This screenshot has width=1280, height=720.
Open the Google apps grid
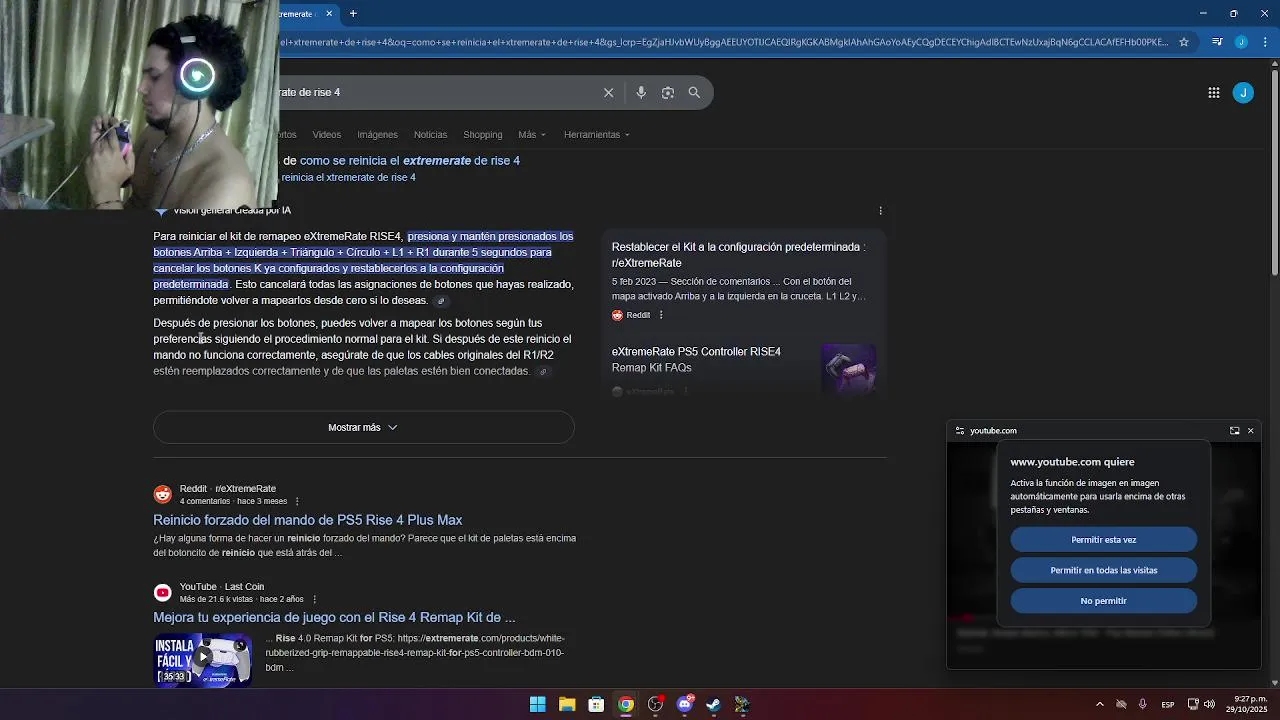pos(1213,92)
